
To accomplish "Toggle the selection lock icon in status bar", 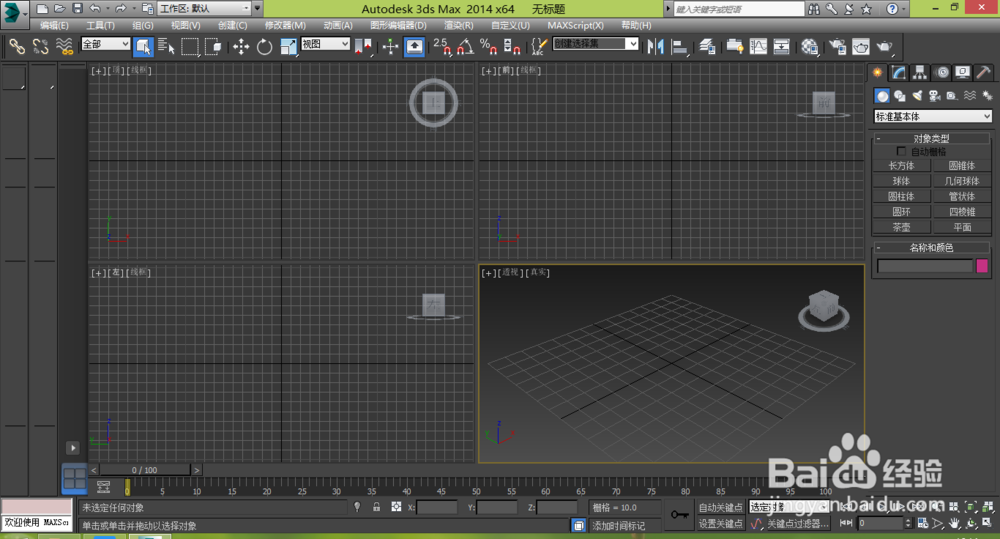I will pyautogui.click(x=376, y=508).
